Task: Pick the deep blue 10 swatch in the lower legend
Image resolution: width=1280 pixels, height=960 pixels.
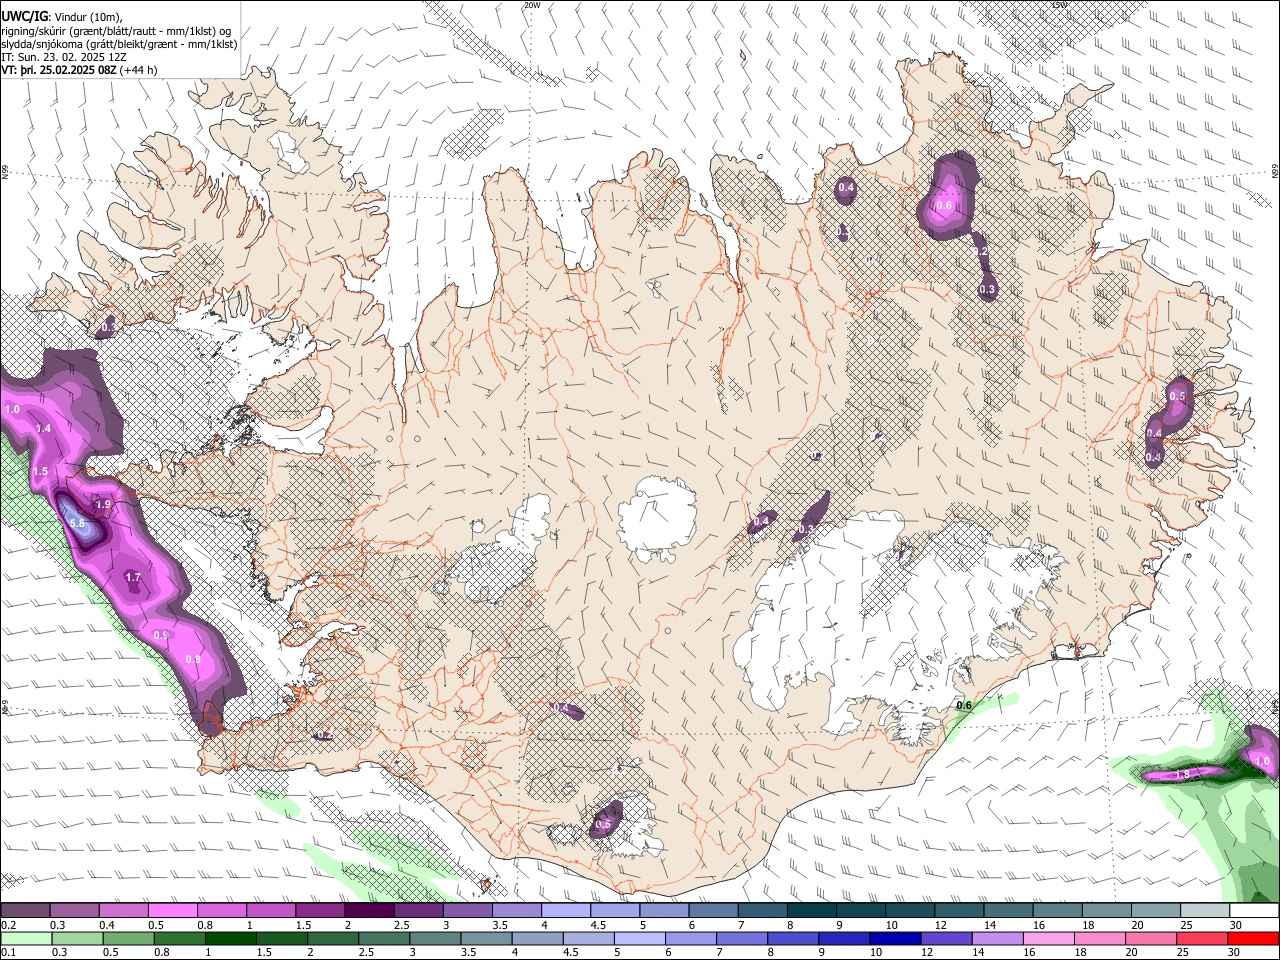Action: (894, 938)
